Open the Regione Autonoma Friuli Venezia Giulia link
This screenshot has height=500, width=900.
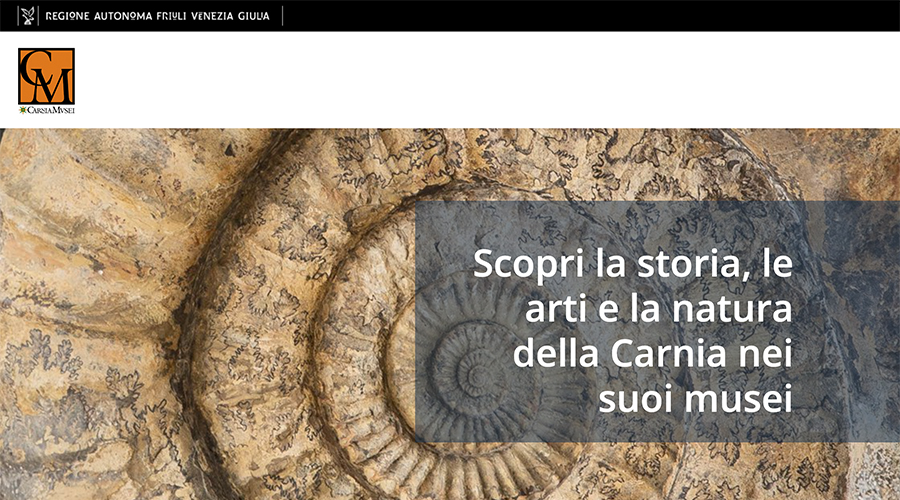click(157, 16)
